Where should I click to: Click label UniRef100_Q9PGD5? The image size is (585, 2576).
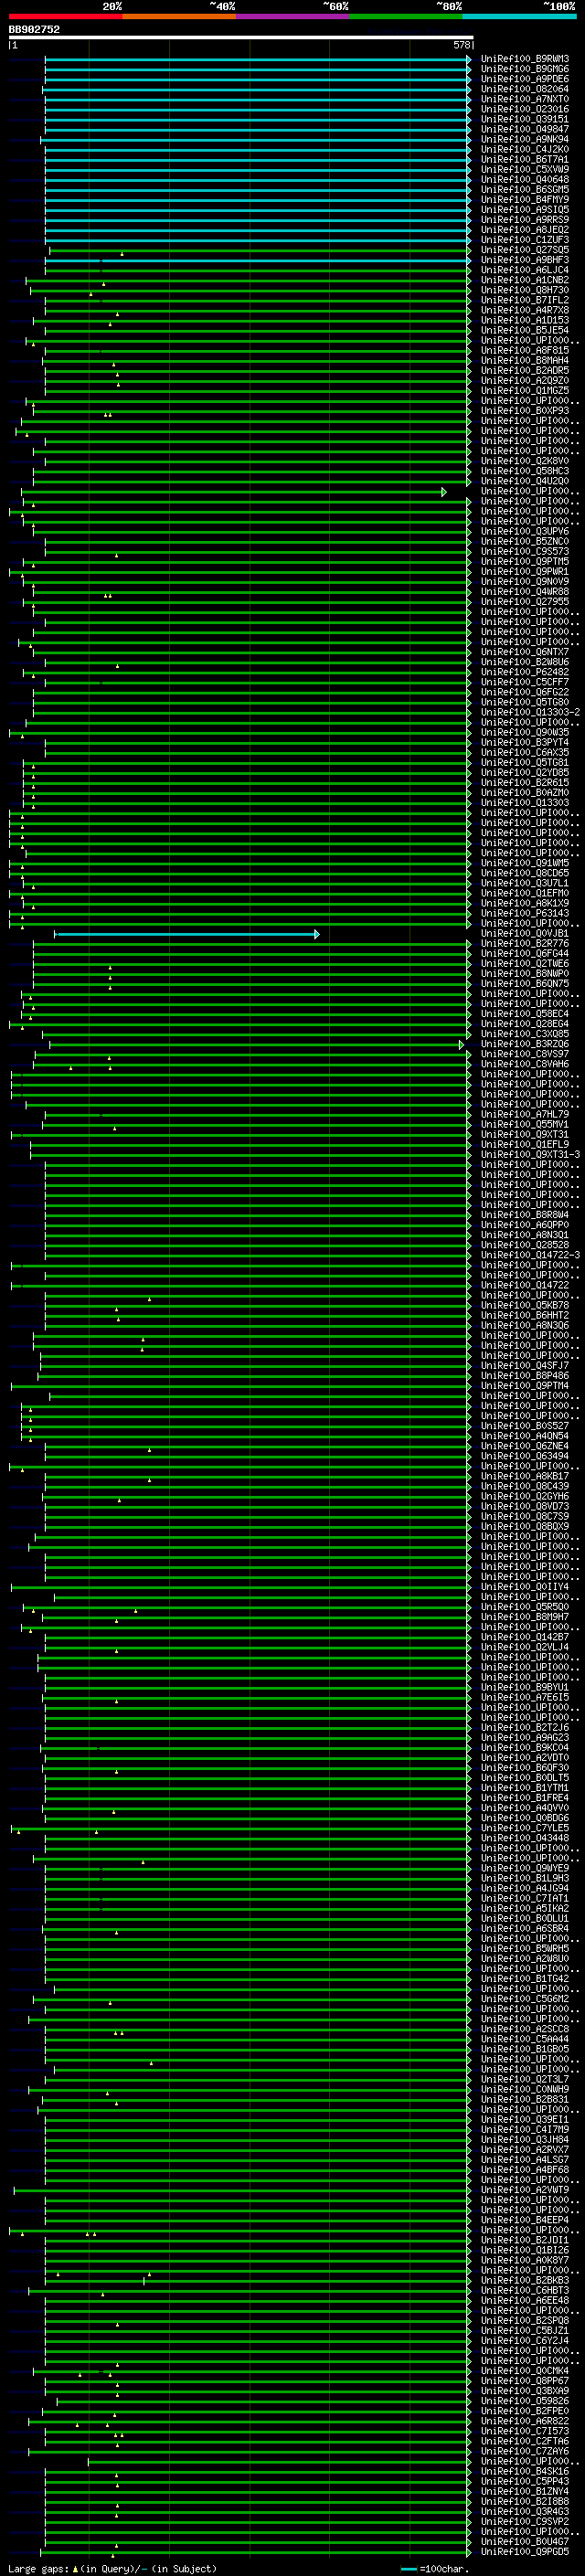tap(525, 2551)
